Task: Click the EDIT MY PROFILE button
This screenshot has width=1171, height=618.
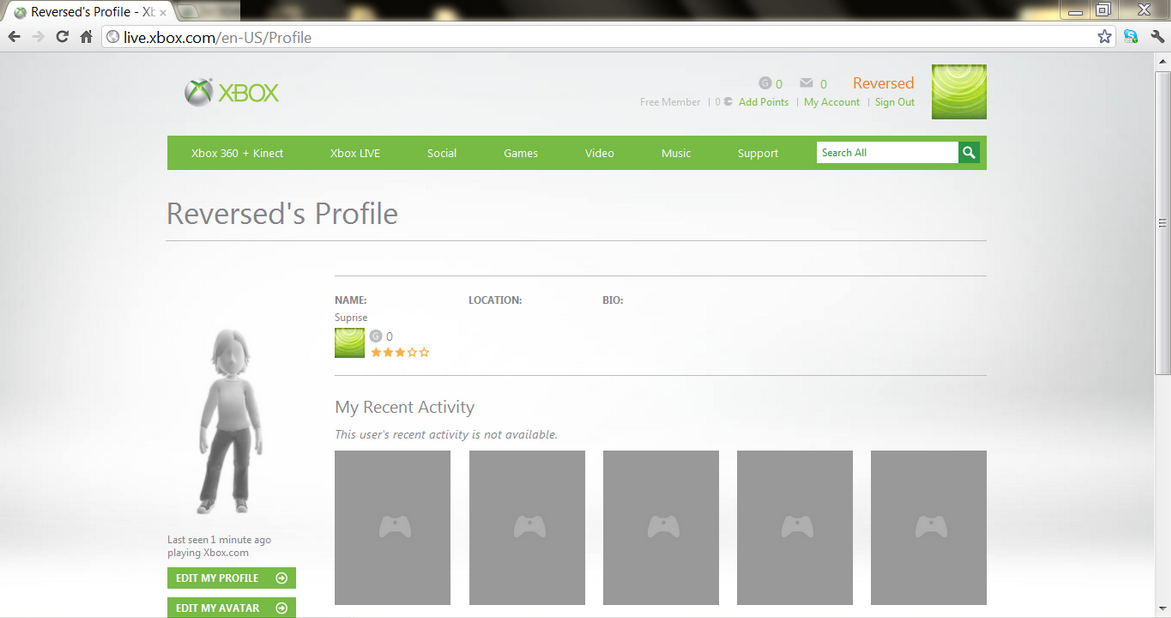Action: [x=232, y=578]
